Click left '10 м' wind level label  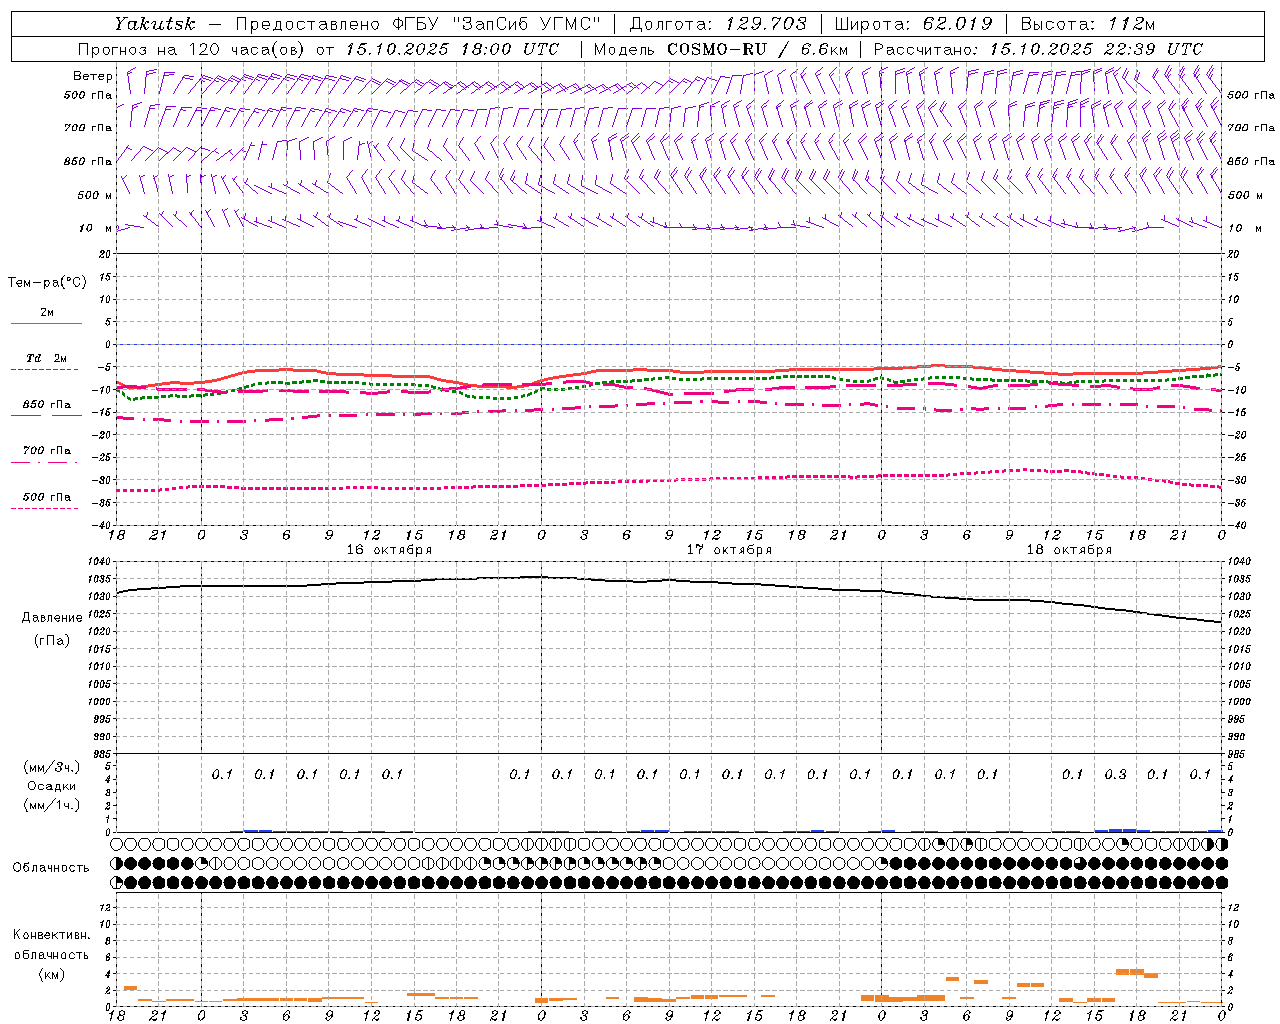[96, 228]
